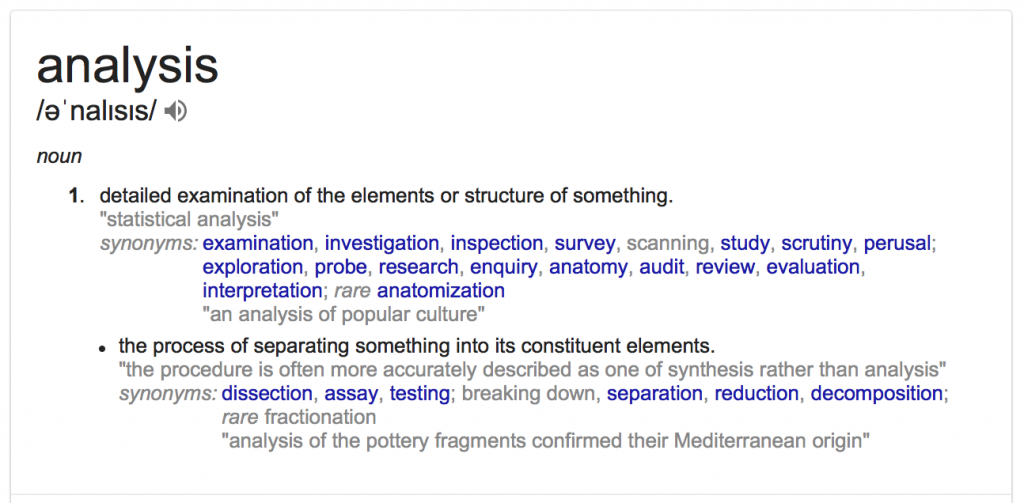This screenshot has width=1024, height=503.
Task: Click the headword "analysis" title
Action: coord(127,66)
